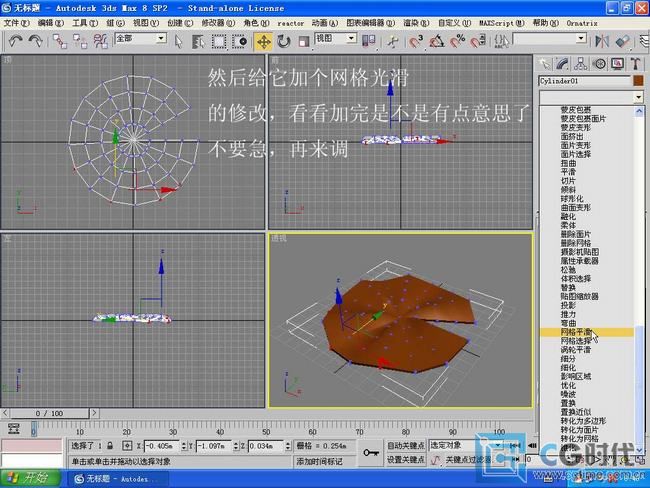The width and height of the screenshot is (650, 488).
Task: Activate Select and Move tool
Action: [264, 41]
